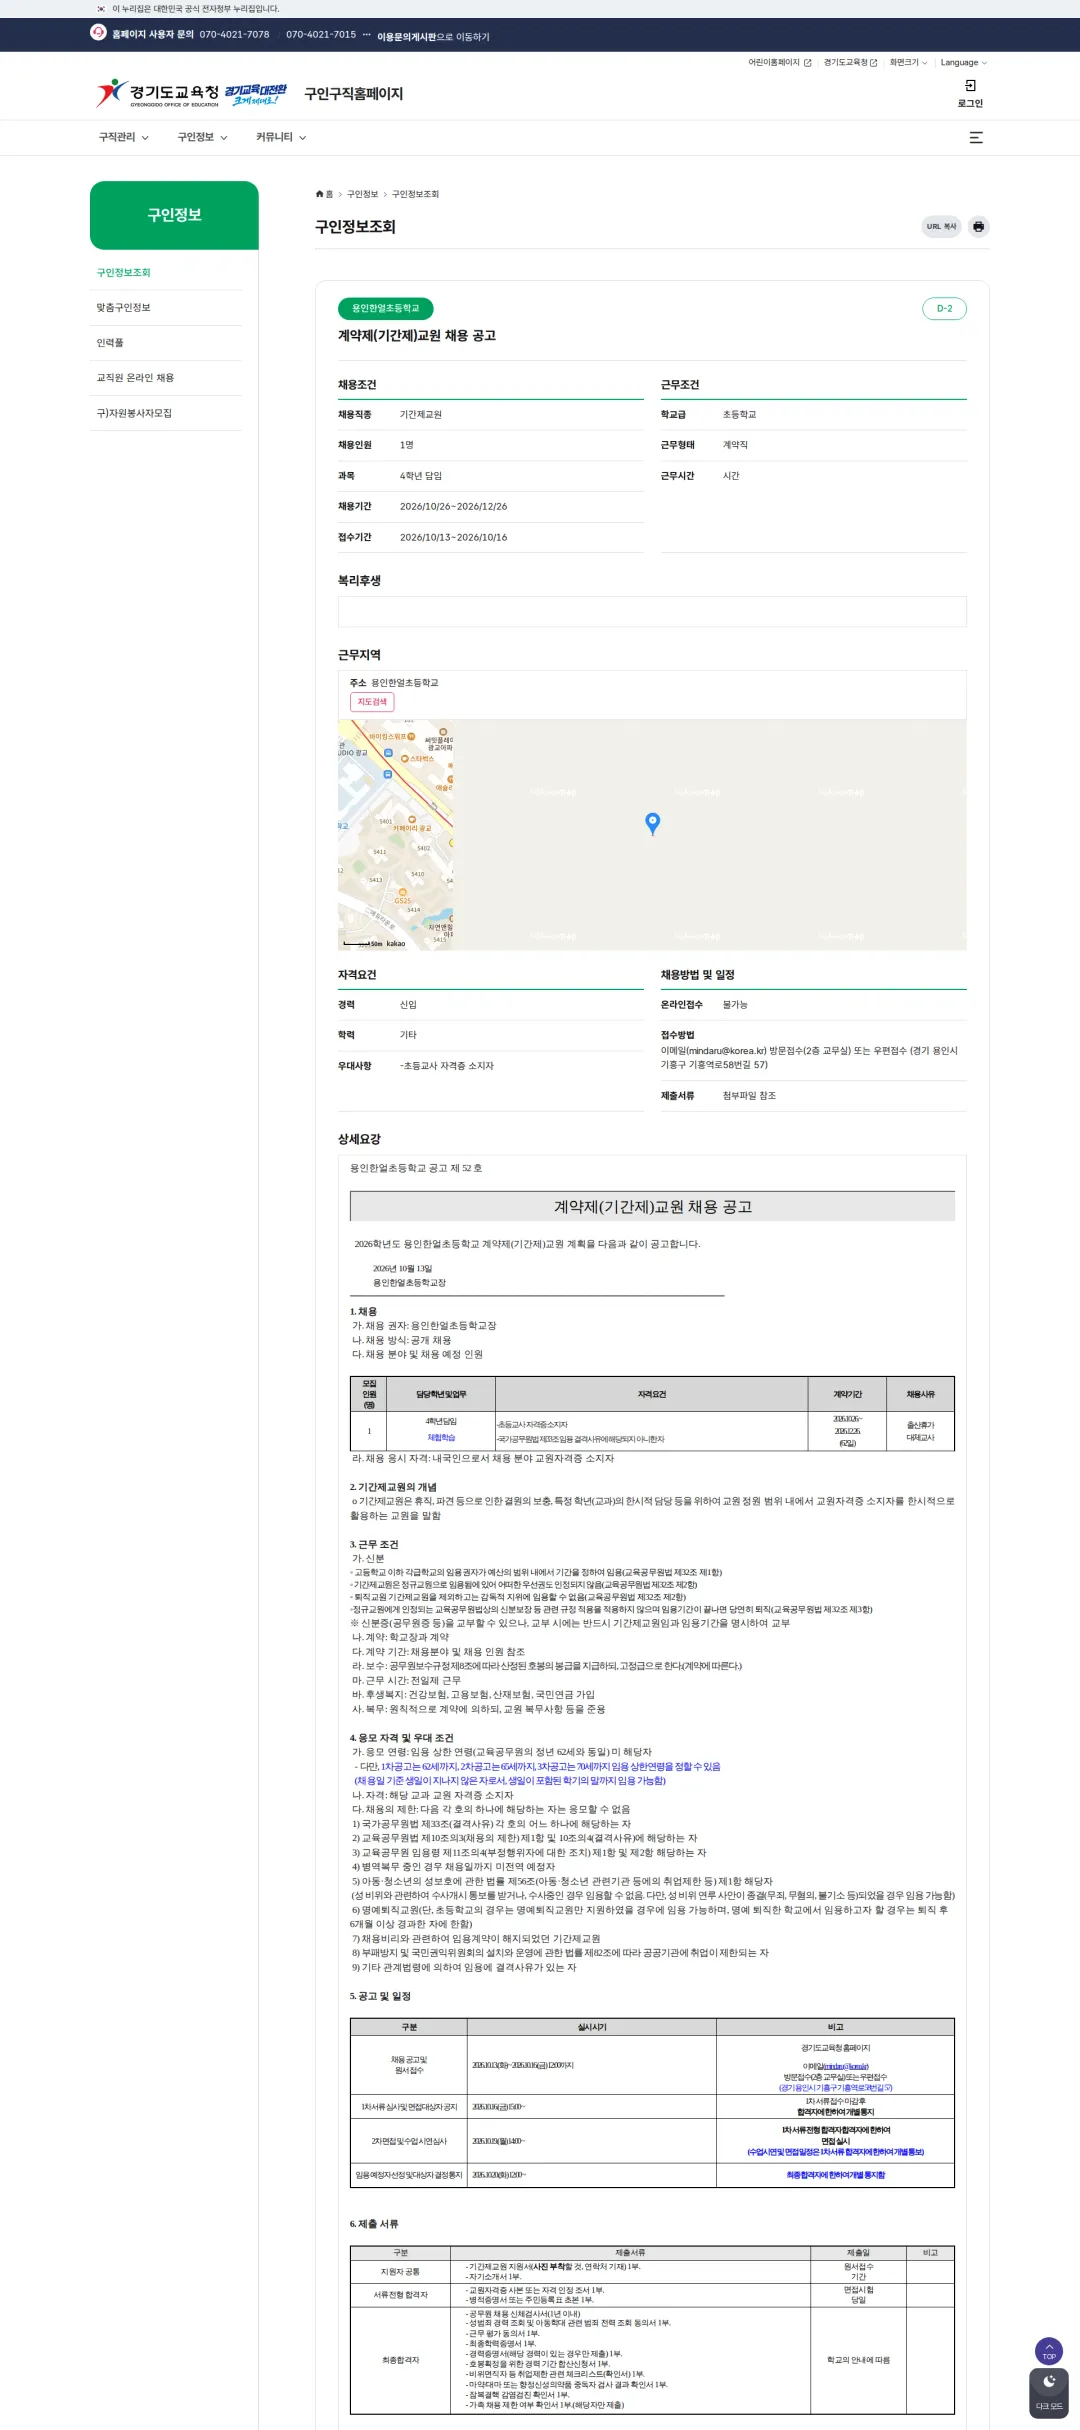Click the 경기도교육청 logo
The height and width of the screenshot is (2430, 1080).
click(x=157, y=93)
